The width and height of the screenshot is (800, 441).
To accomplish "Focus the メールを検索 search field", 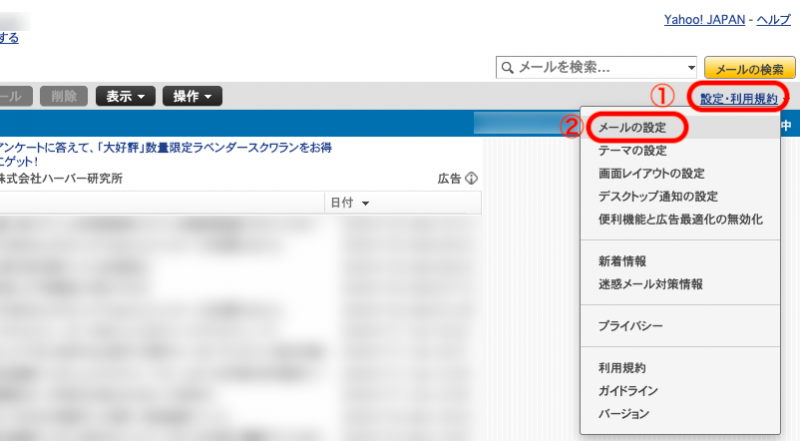I will click(596, 67).
